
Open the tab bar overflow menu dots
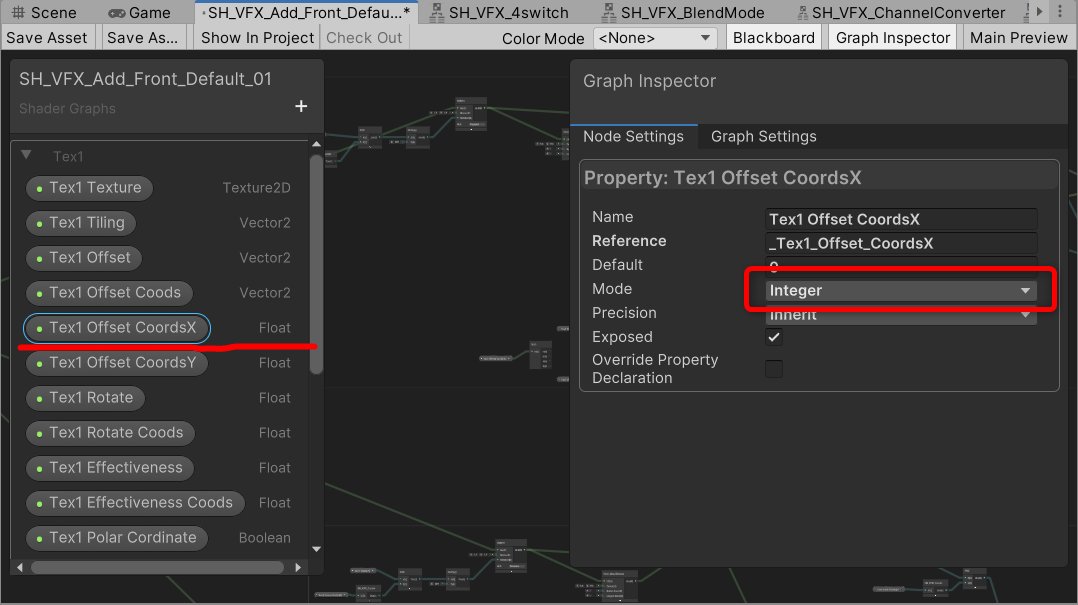pyautogui.click(x=1059, y=12)
